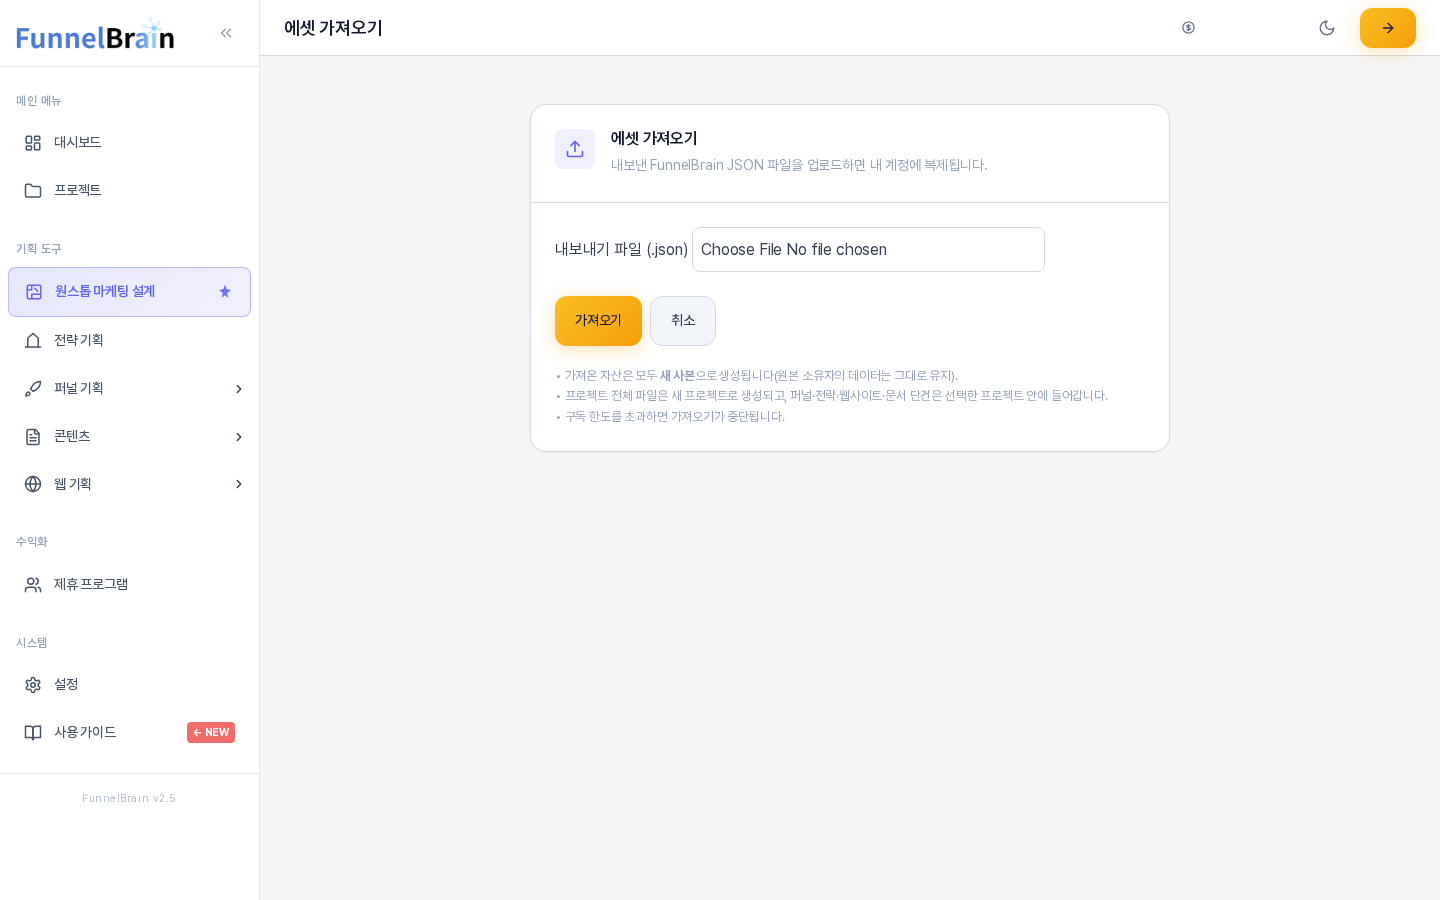1440x900 pixels.
Task: Click the gear icon beside 설정
Action: 33,685
